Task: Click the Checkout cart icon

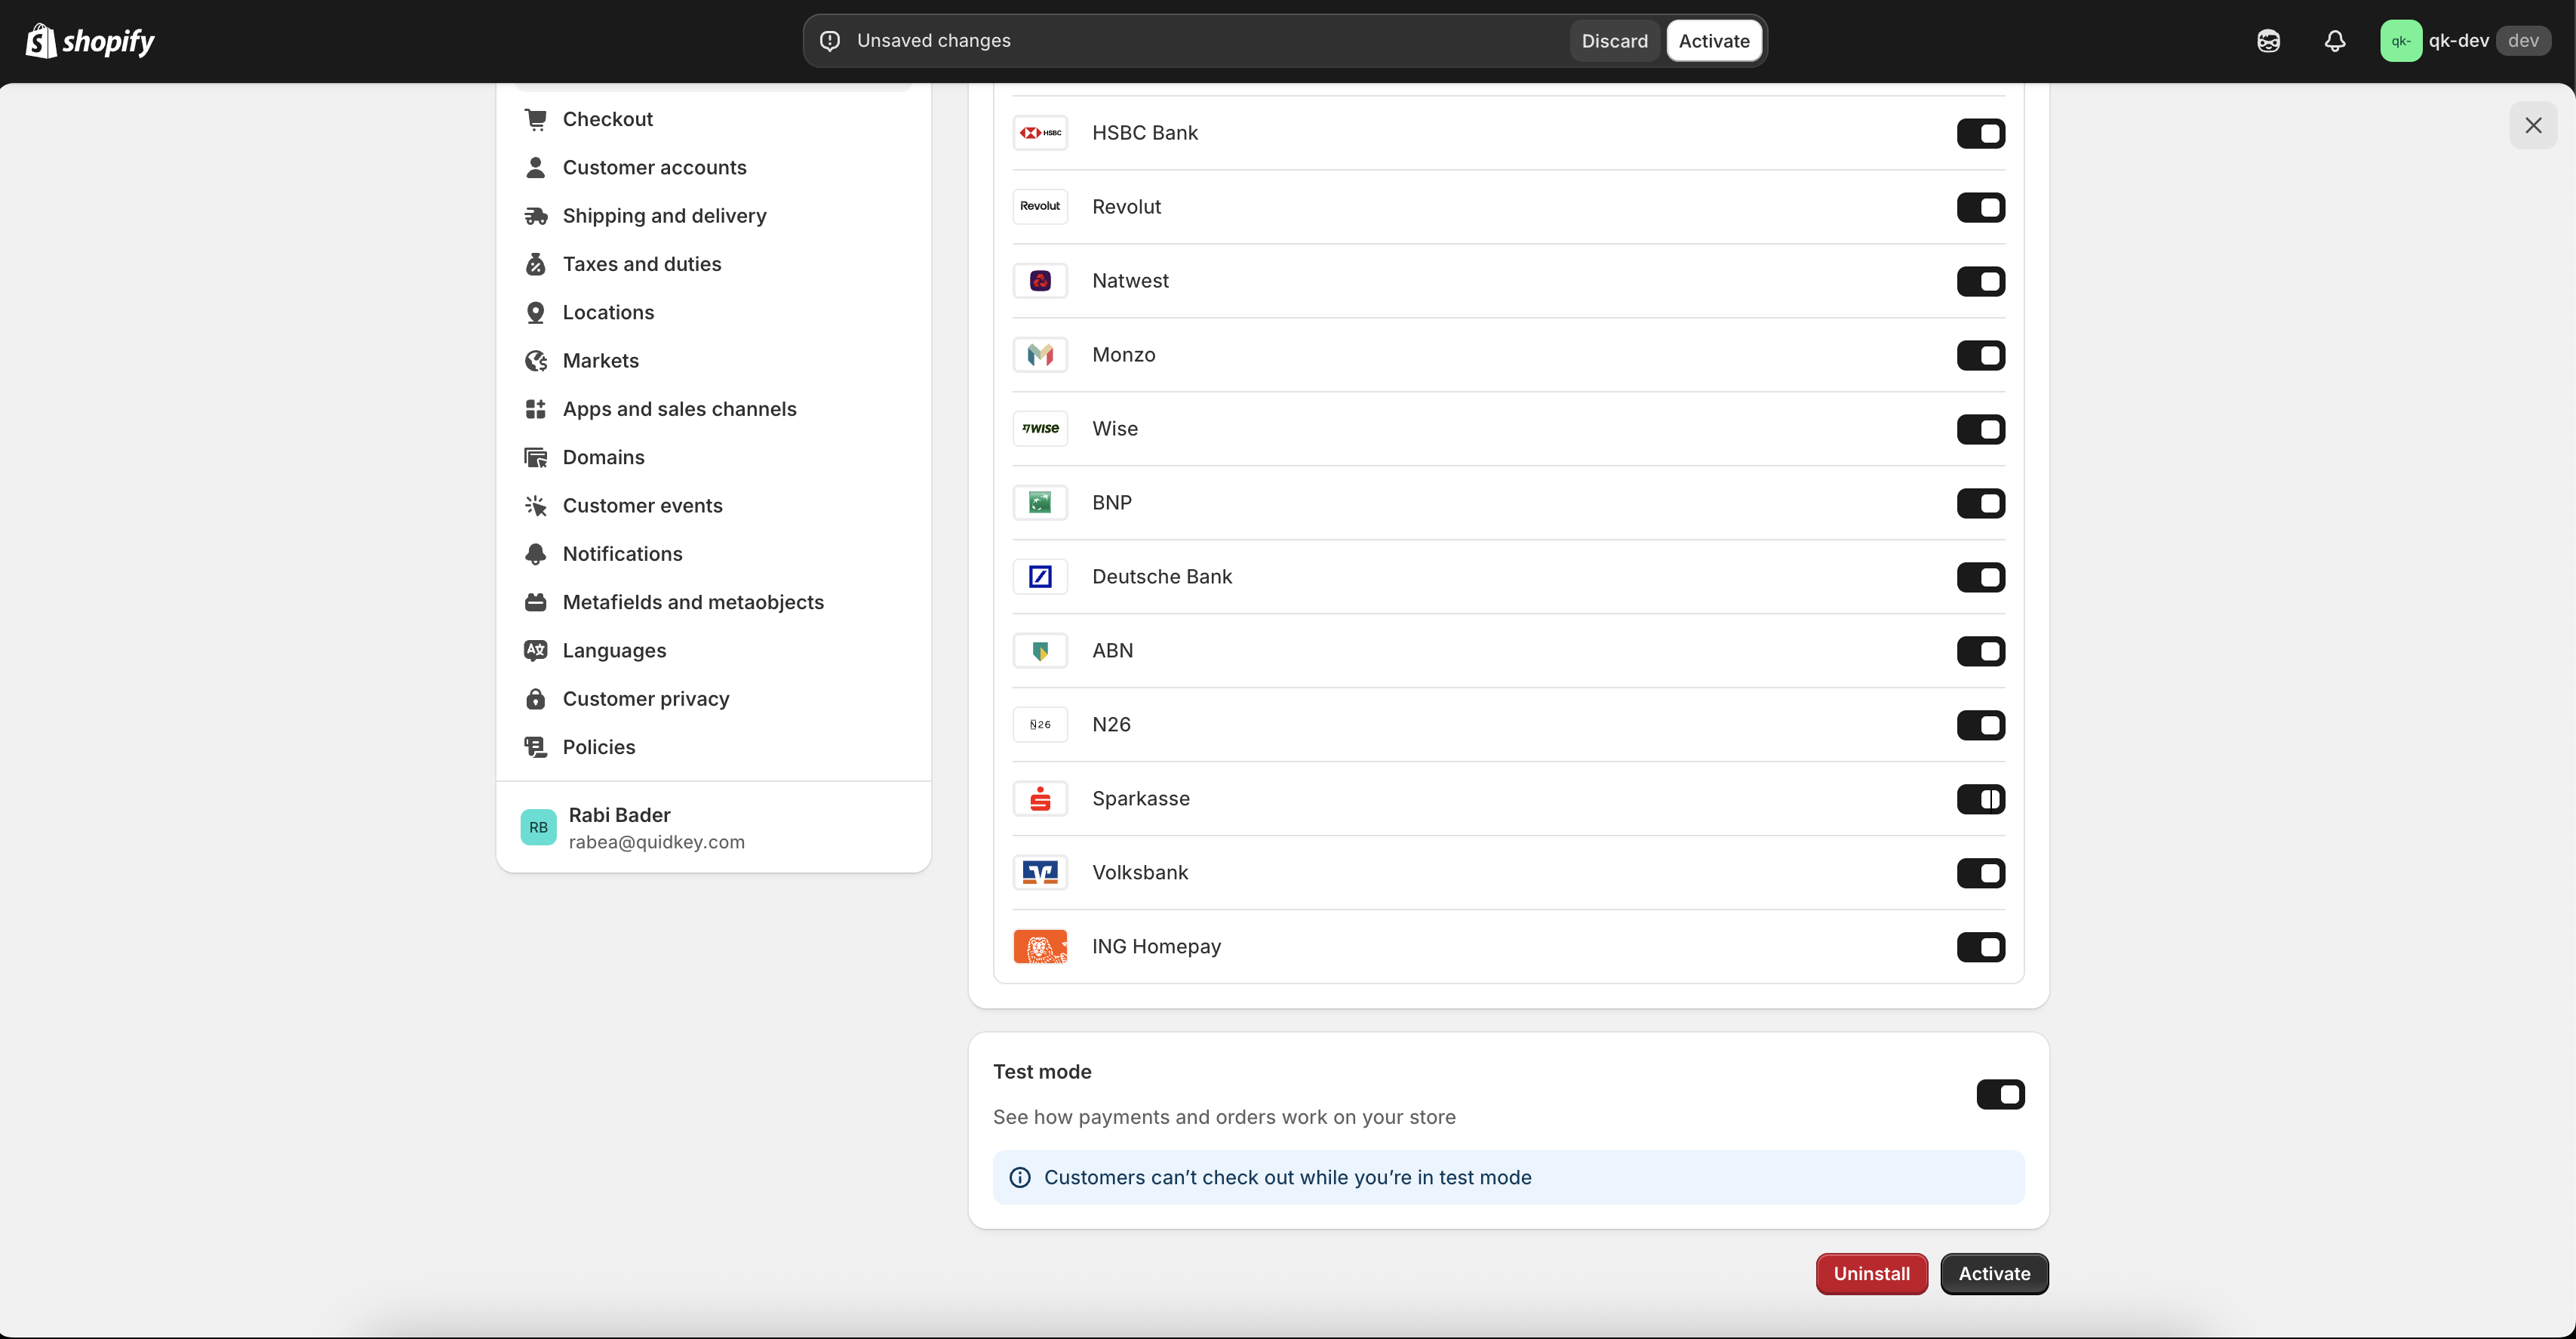Action: [536, 119]
